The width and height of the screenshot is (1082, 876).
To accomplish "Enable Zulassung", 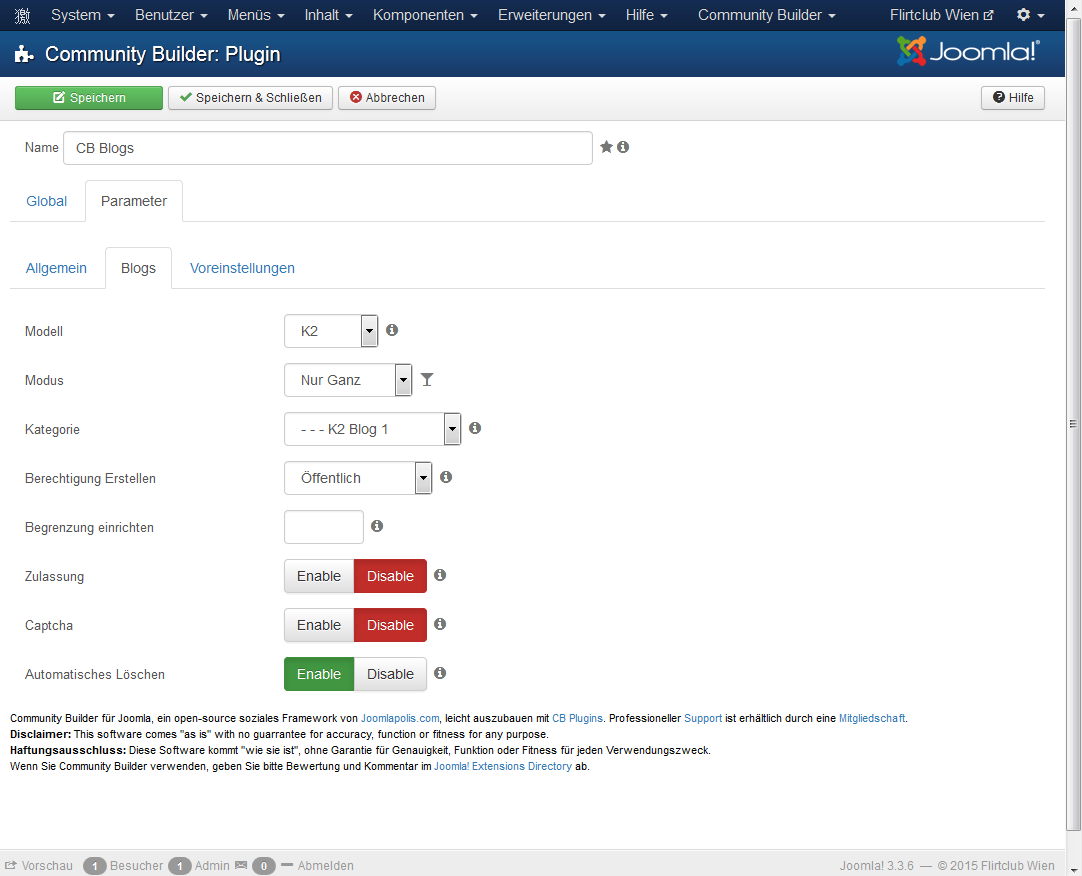I will (319, 576).
